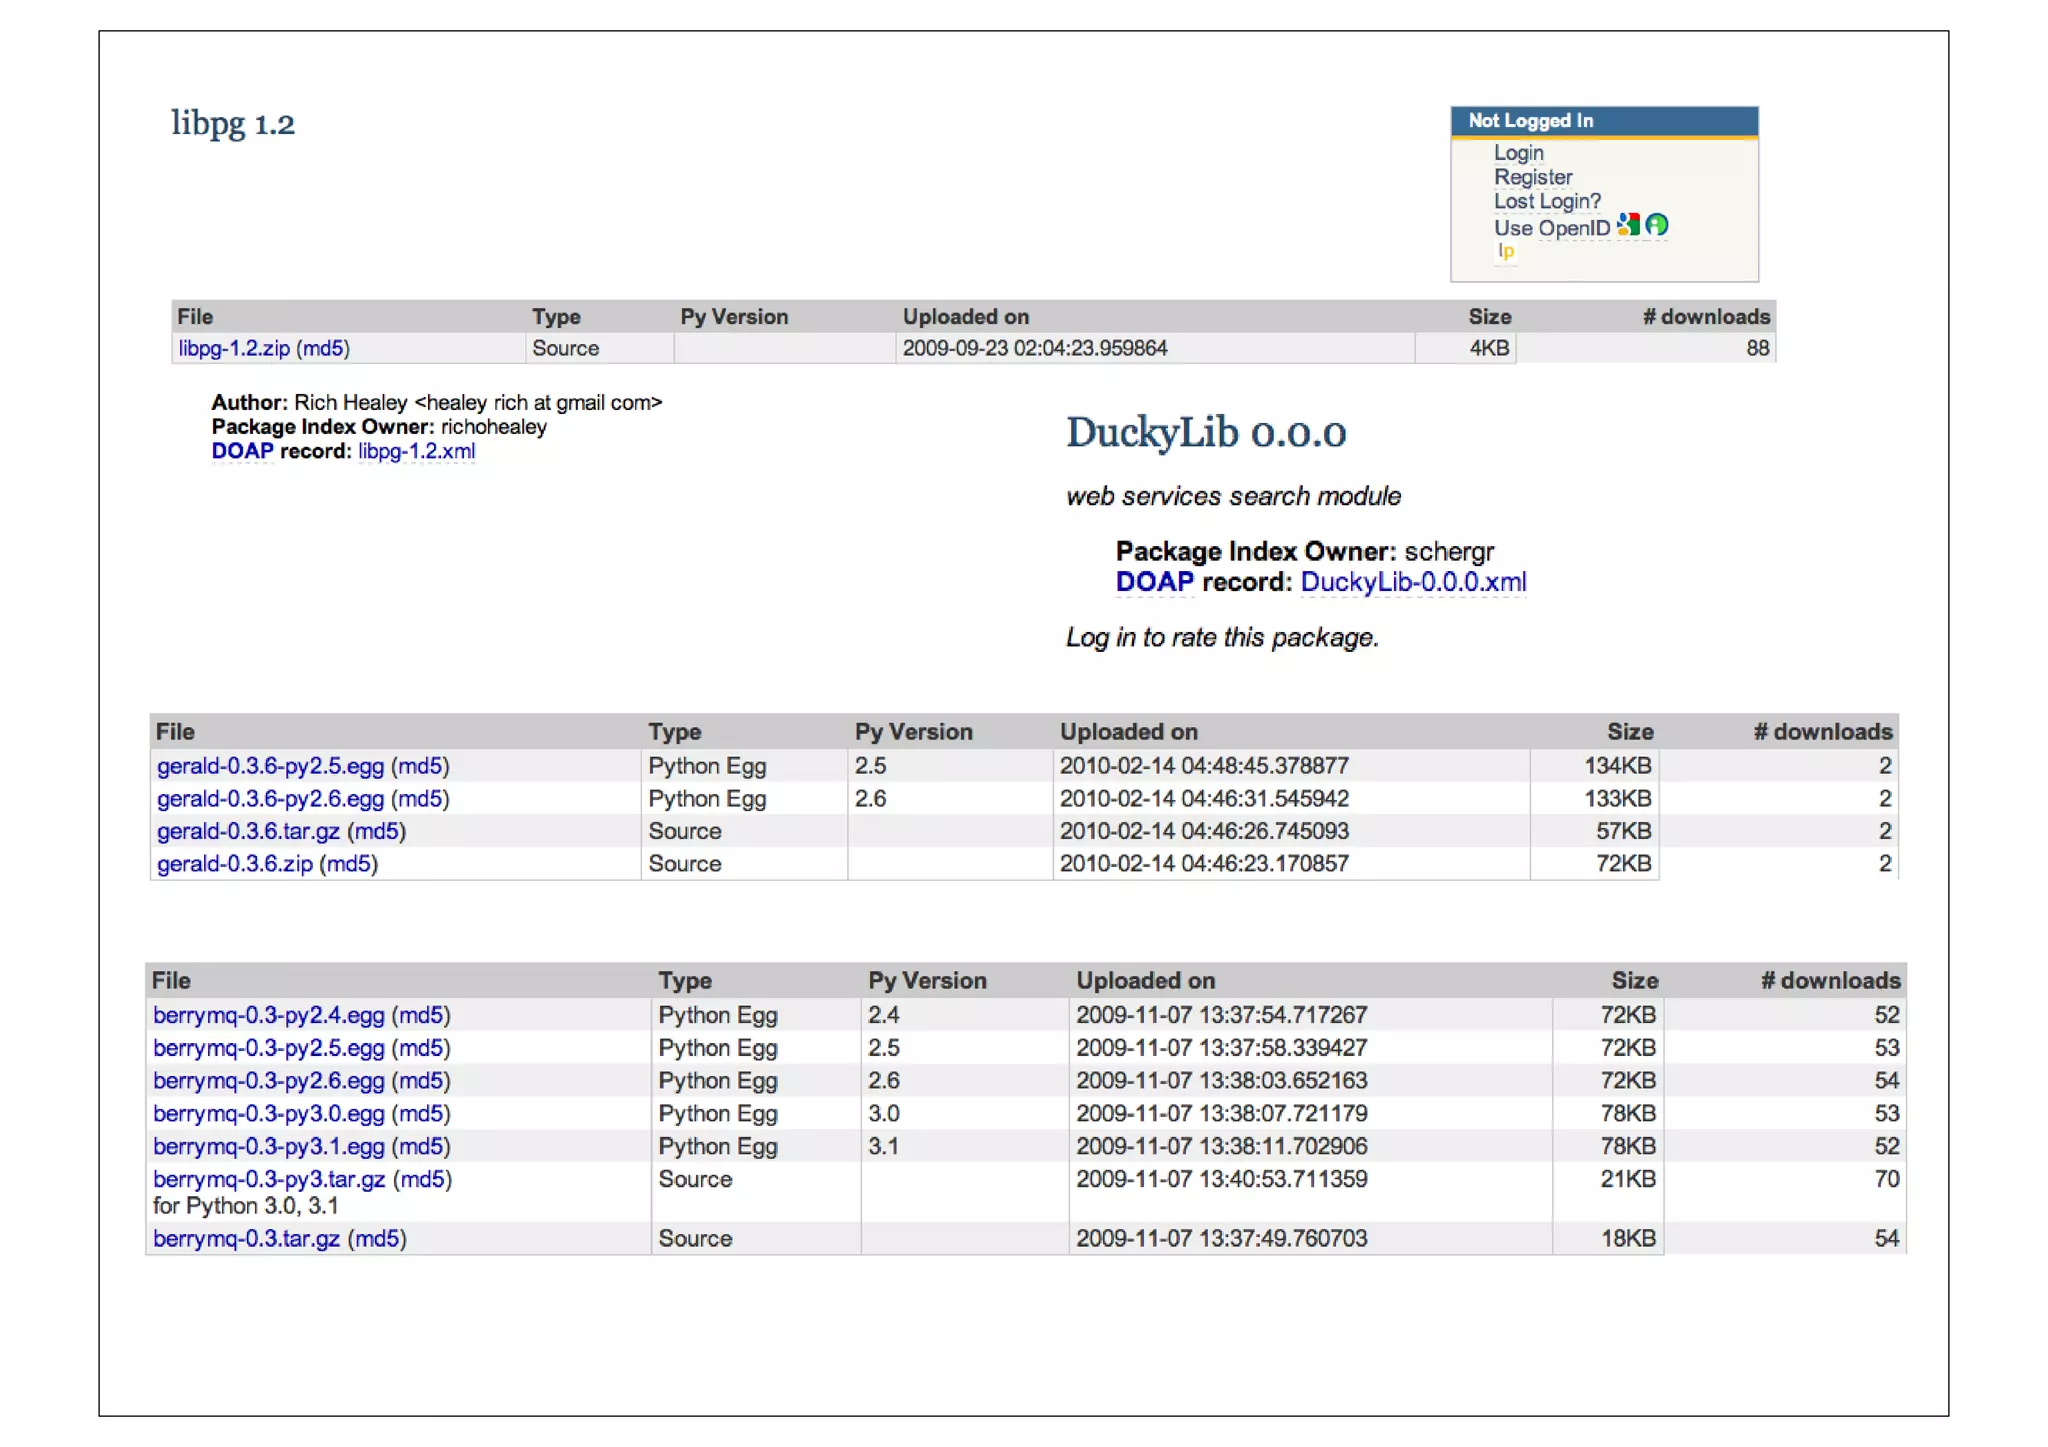Open the libpg-1.2.xml DOAP record
Screen dimensions: 2048x1447
pyautogui.click(x=416, y=451)
